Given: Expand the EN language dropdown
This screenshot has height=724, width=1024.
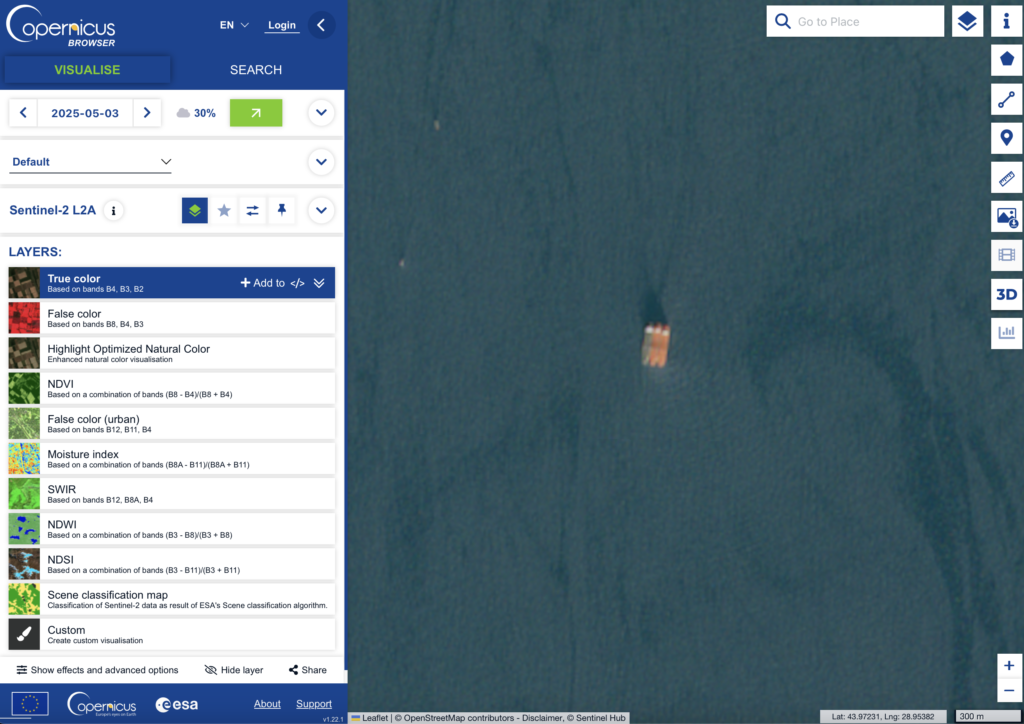Looking at the screenshot, I should pos(234,25).
